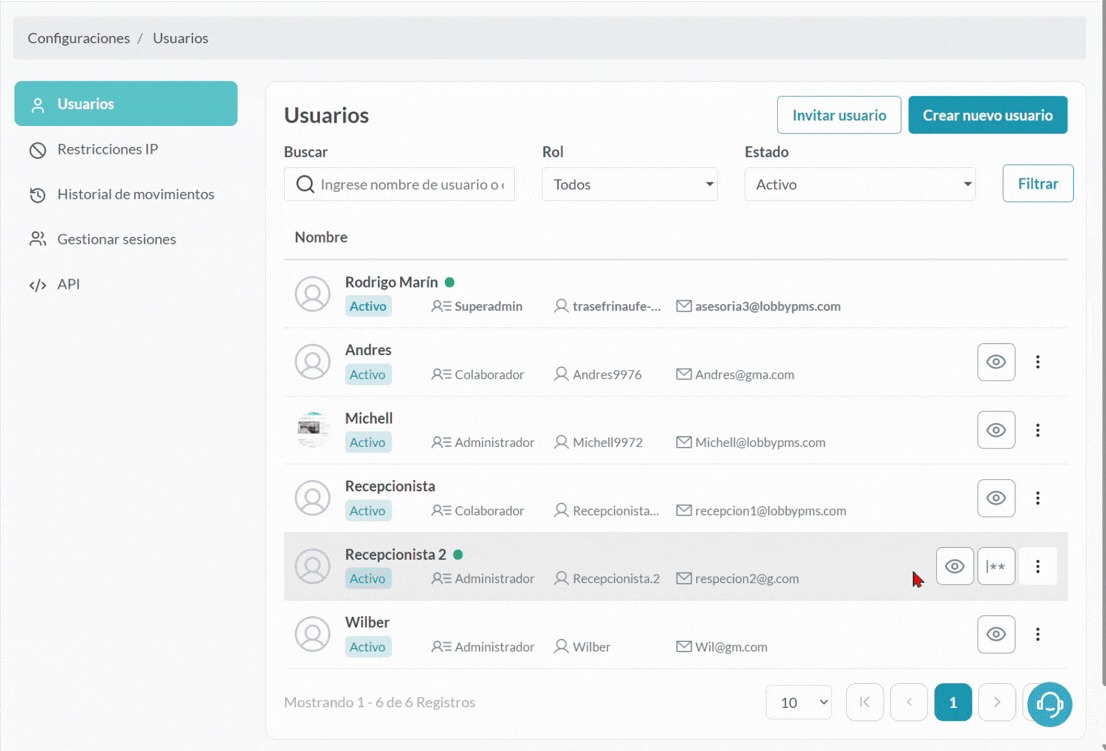Click the first page pagination arrow
The height and width of the screenshot is (751, 1106).
point(865,702)
